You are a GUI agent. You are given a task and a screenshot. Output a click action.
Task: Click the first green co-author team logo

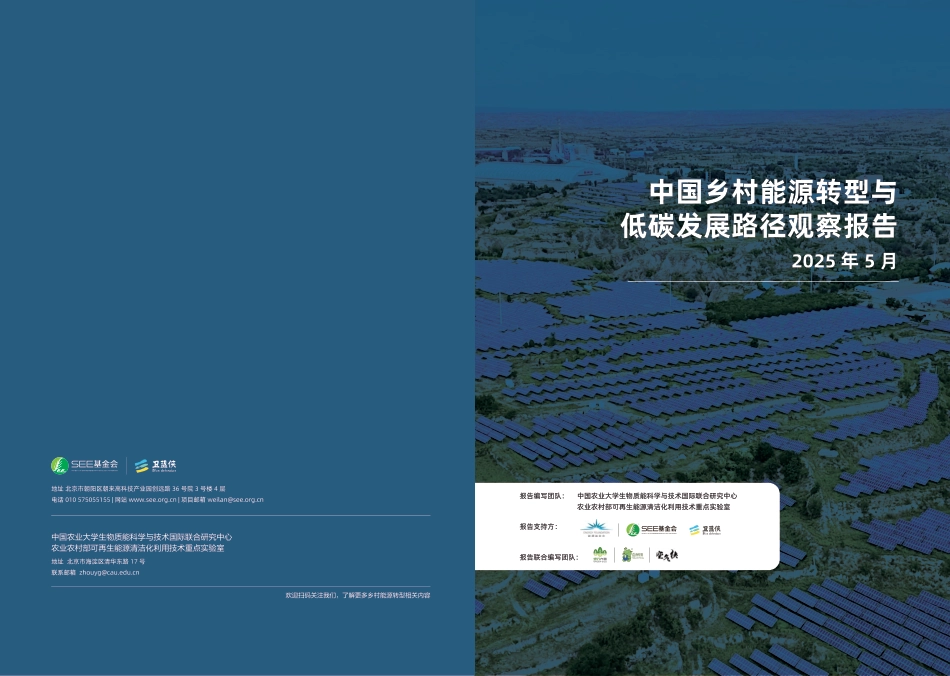pyautogui.click(x=600, y=555)
